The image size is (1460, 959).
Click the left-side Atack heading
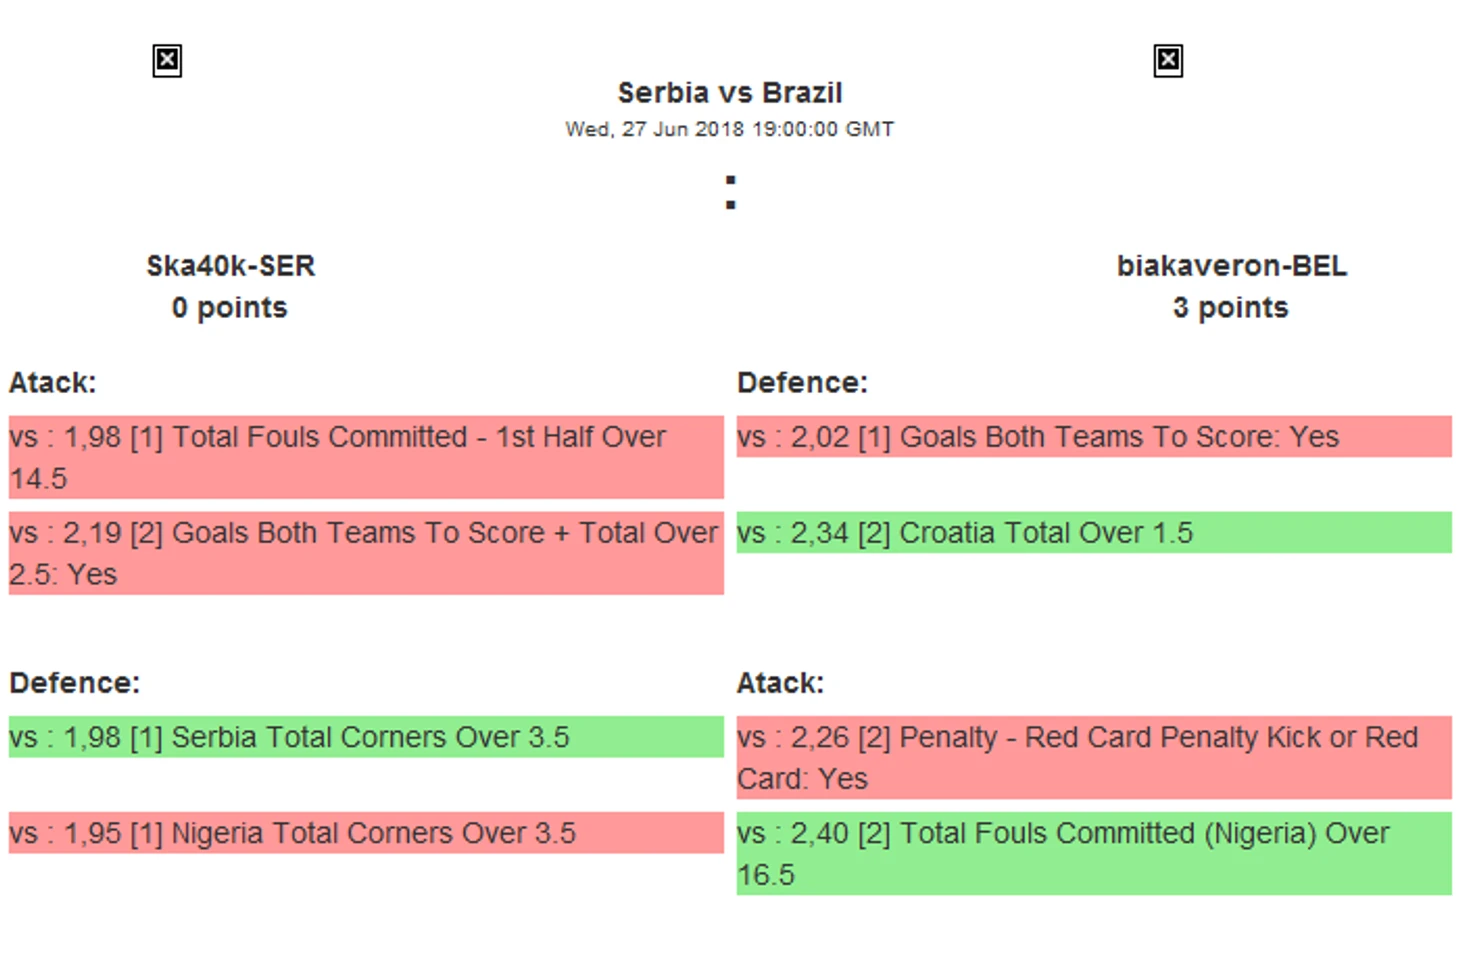52,383
